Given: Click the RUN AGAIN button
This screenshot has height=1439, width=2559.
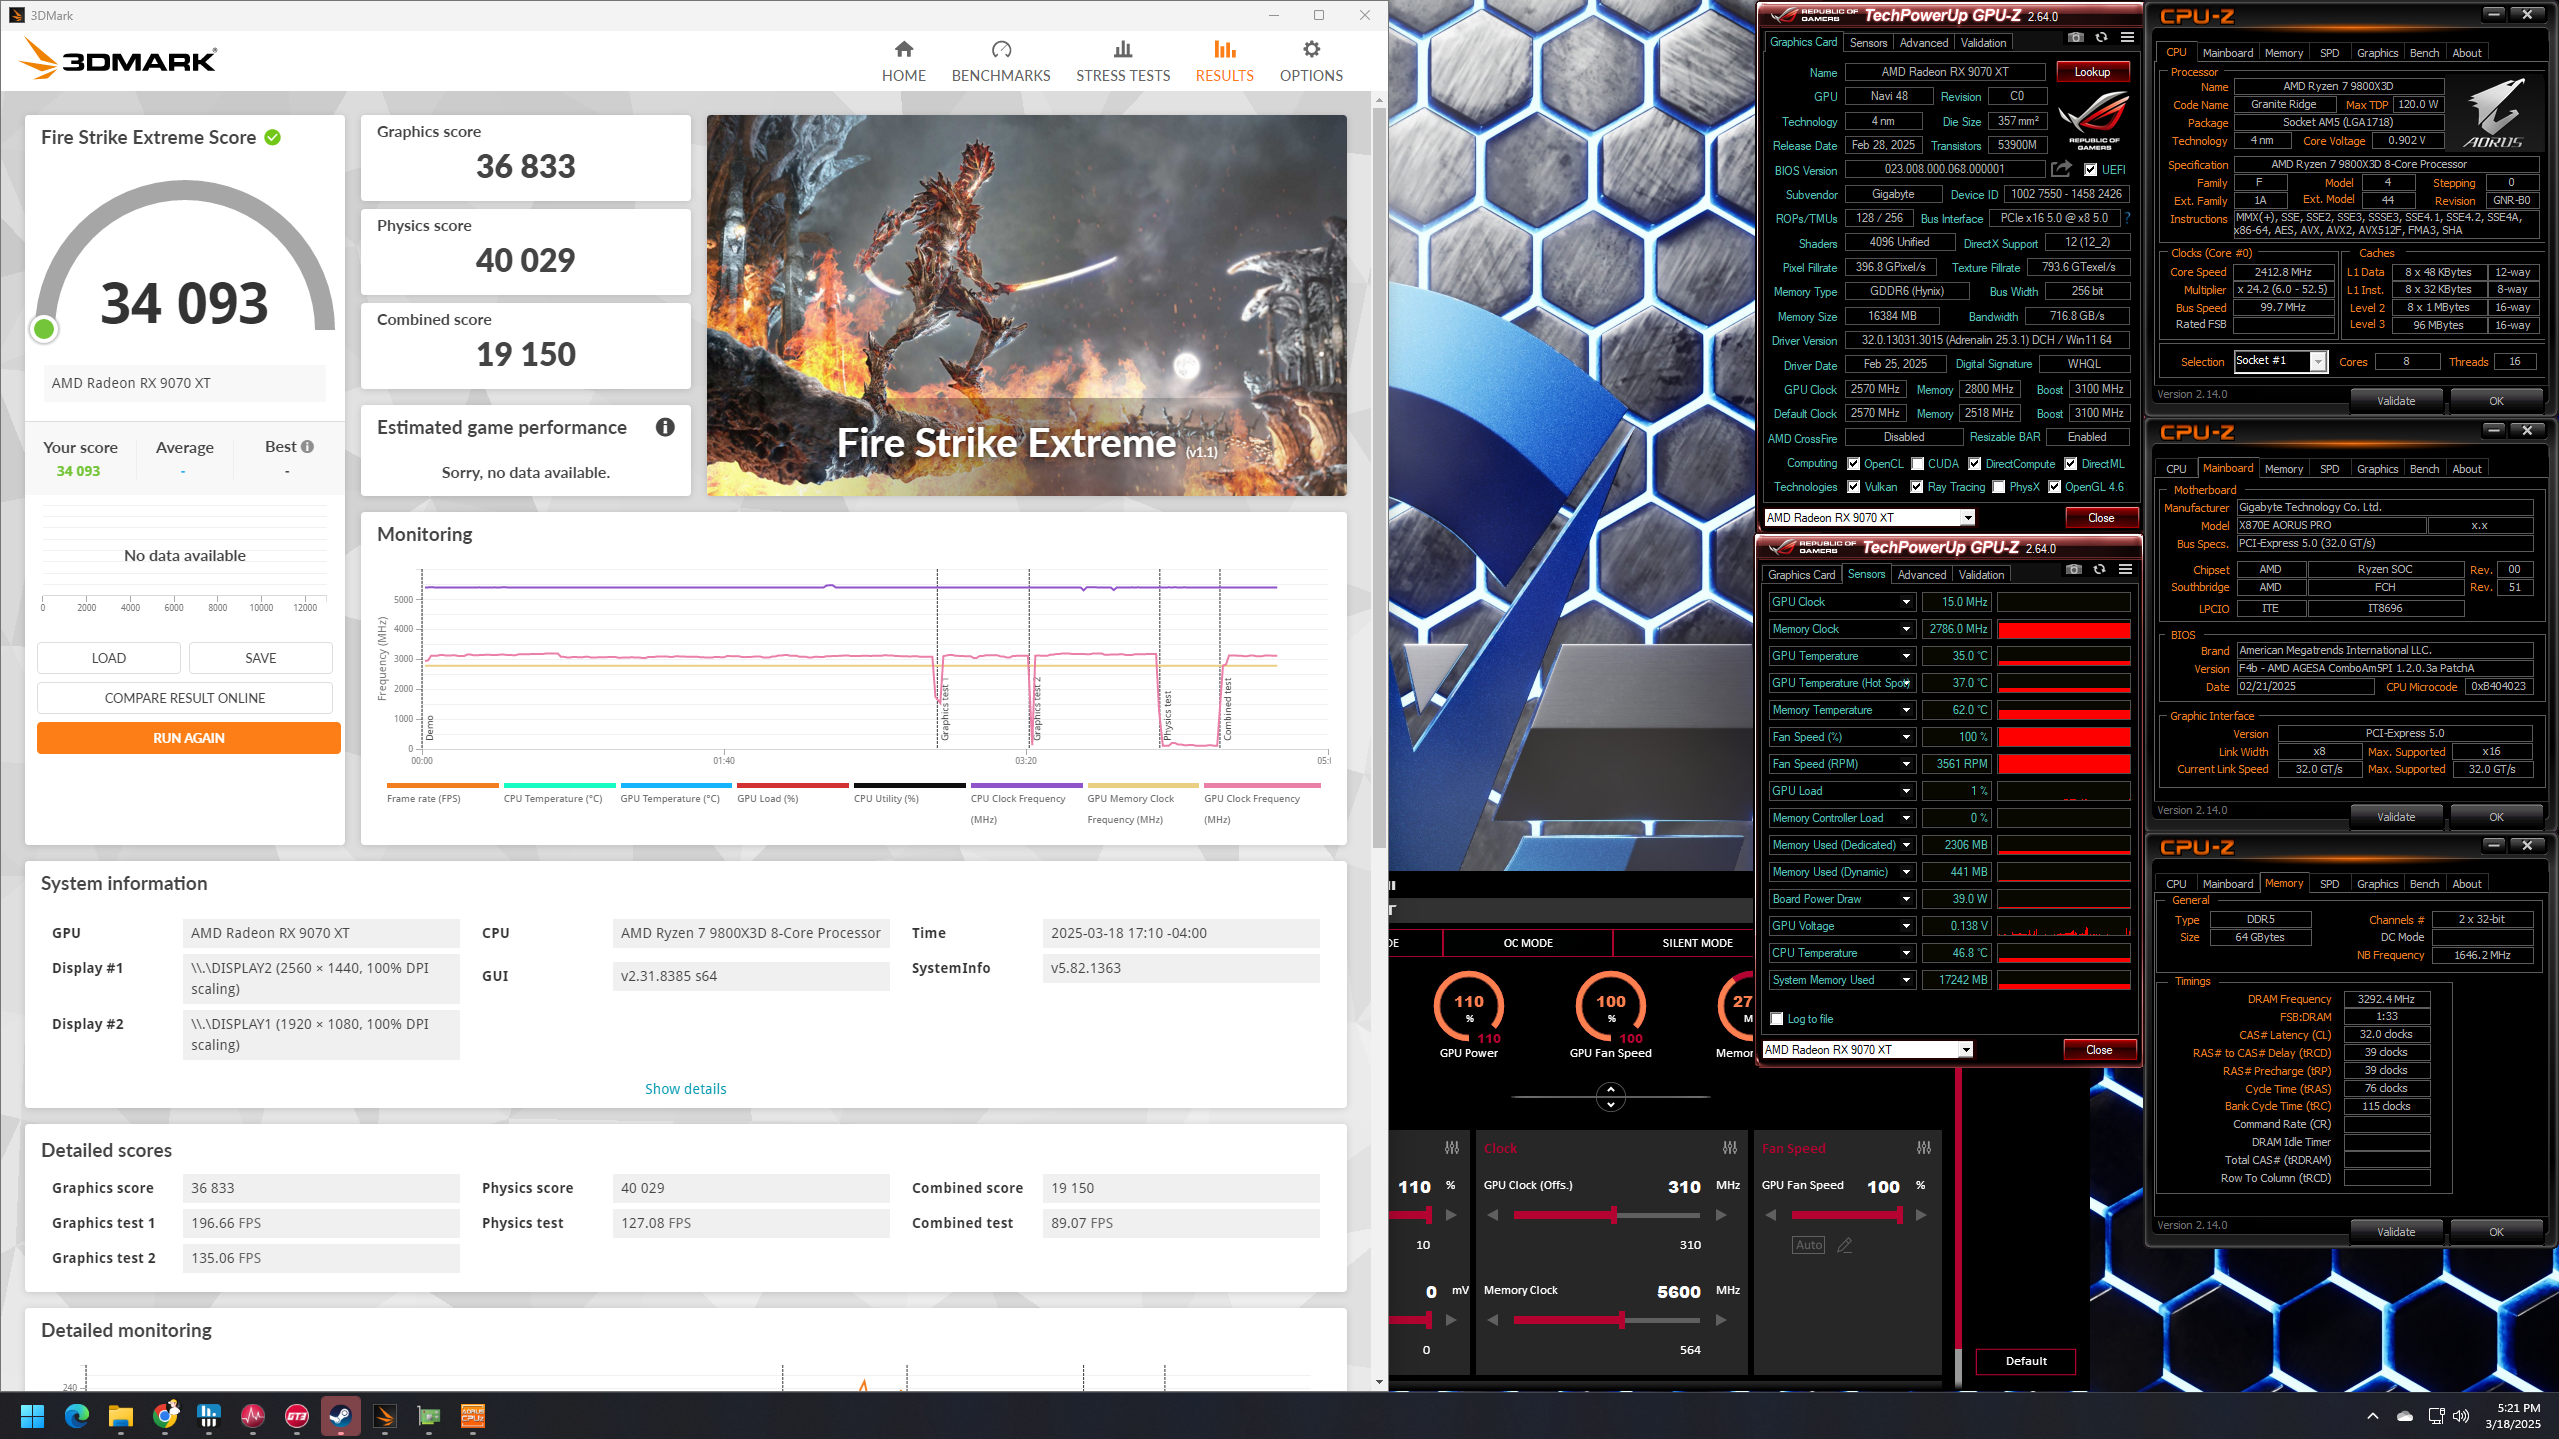Looking at the screenshot, I should pyautogui.click(x=188, y=738).
